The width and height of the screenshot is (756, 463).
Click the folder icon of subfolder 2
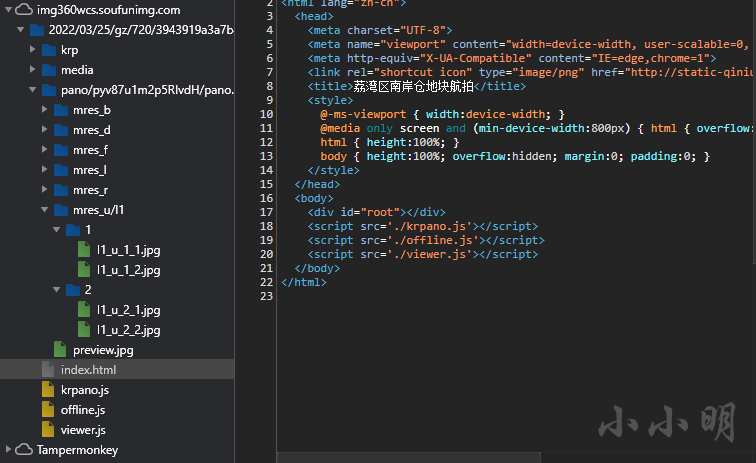click(73, 290)
